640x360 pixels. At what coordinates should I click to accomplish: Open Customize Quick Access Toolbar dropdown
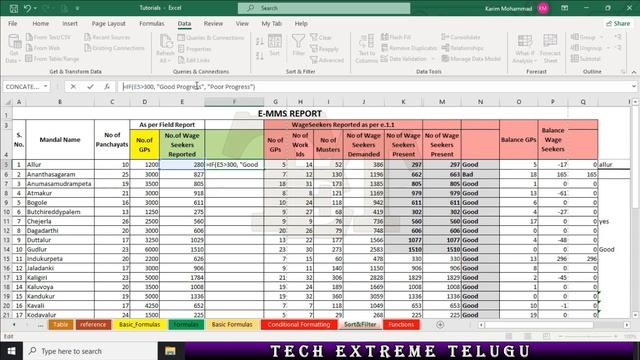tap(77, 8)
